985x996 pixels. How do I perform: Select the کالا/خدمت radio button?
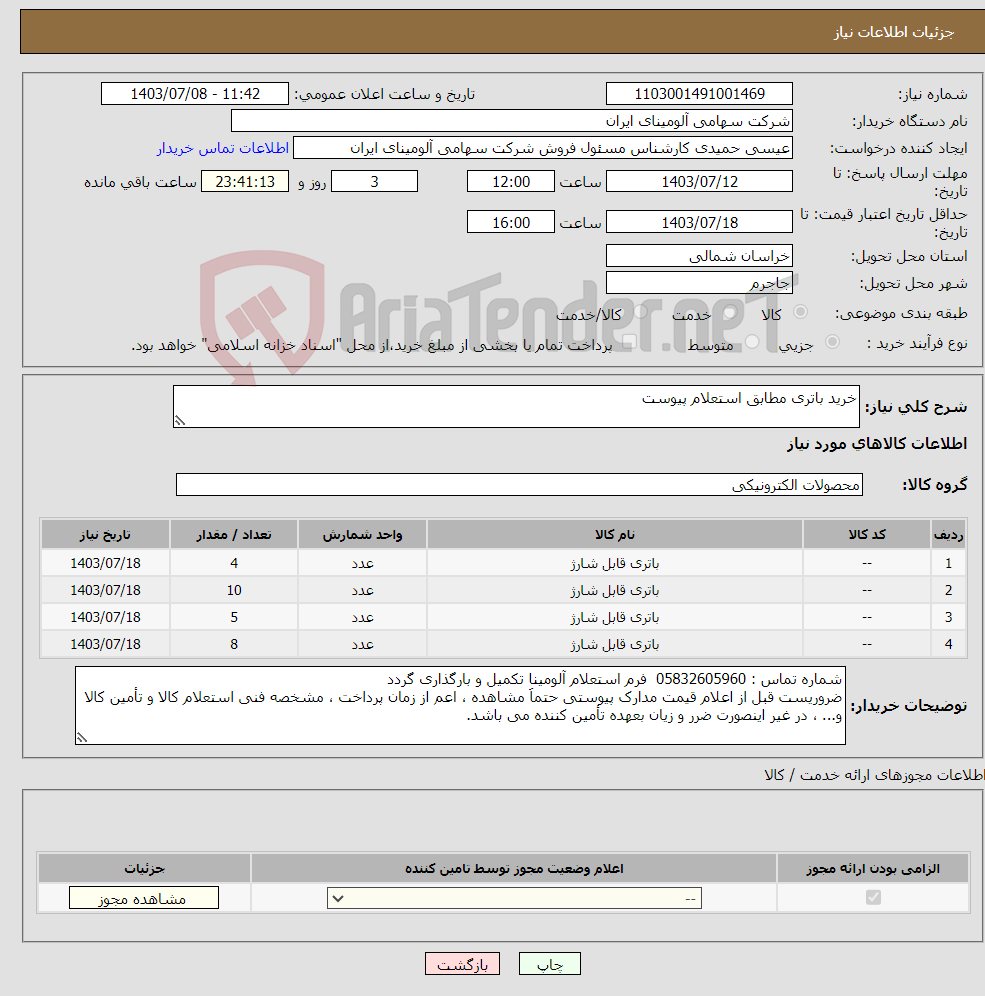tap(640, 312)
